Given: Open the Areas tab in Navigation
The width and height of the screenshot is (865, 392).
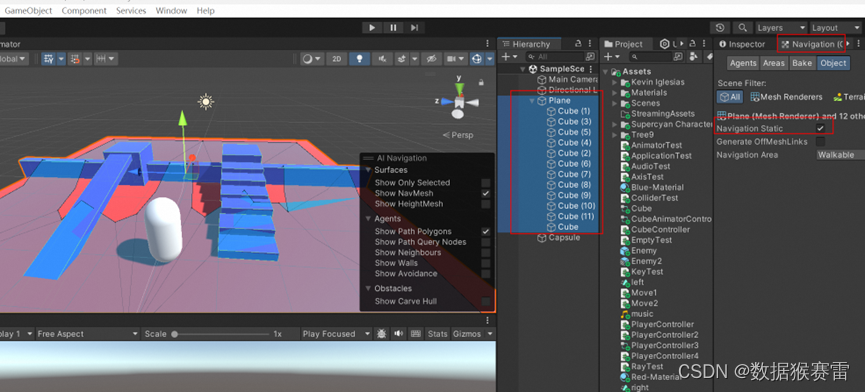Looking at the screenshot, I should [773, 63].
